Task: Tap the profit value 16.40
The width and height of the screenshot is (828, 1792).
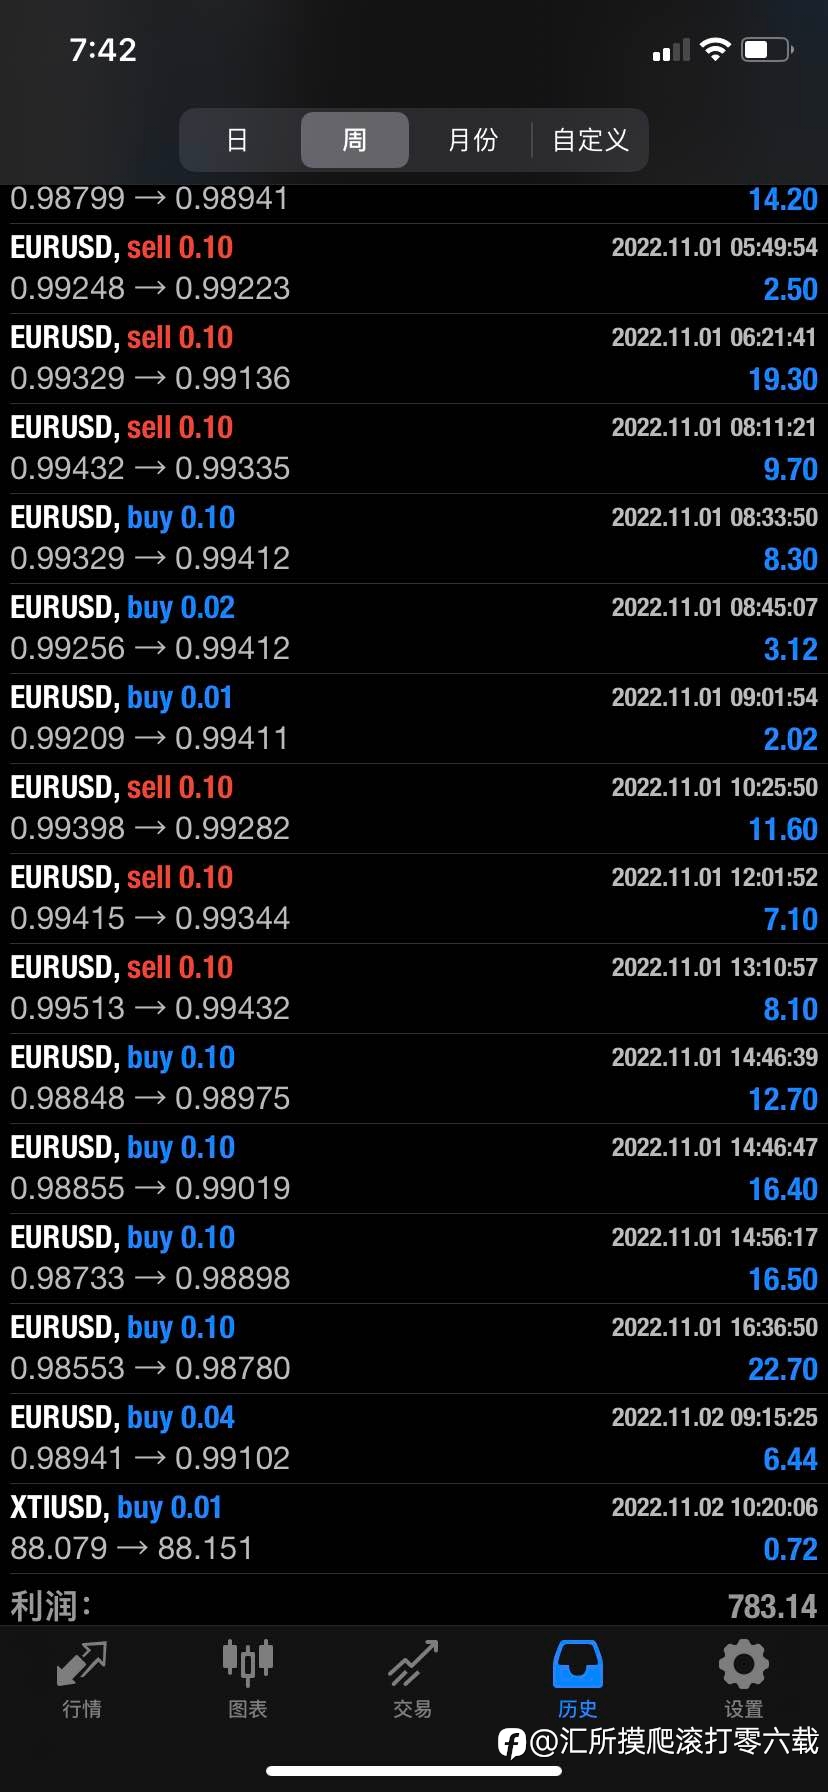Action: (x=783, y=1189)
